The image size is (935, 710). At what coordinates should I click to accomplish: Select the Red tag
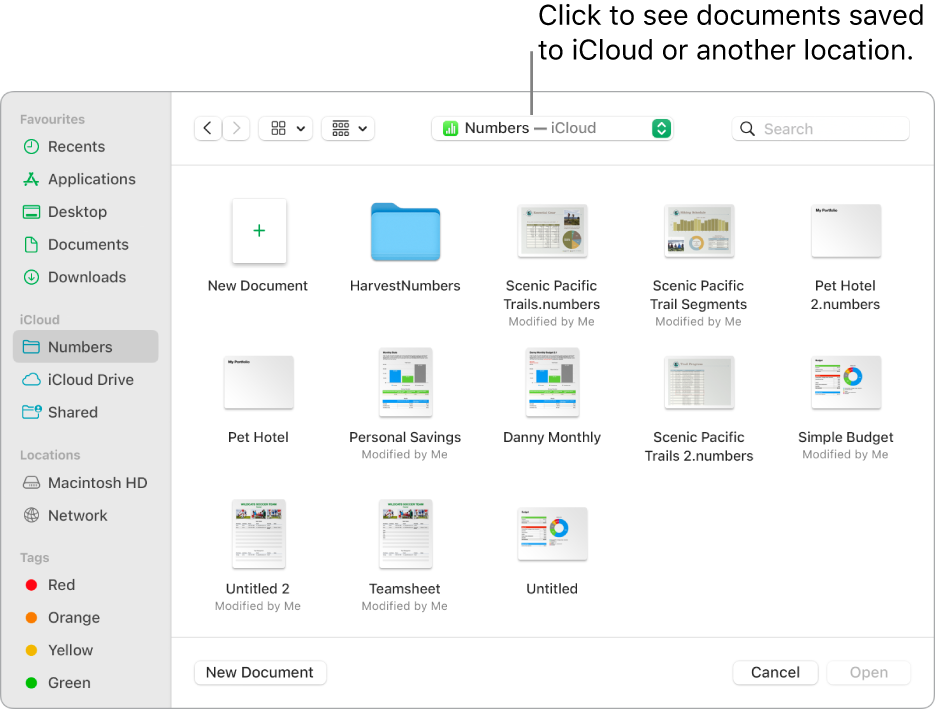pyautogui.click(x=61, y=584)
